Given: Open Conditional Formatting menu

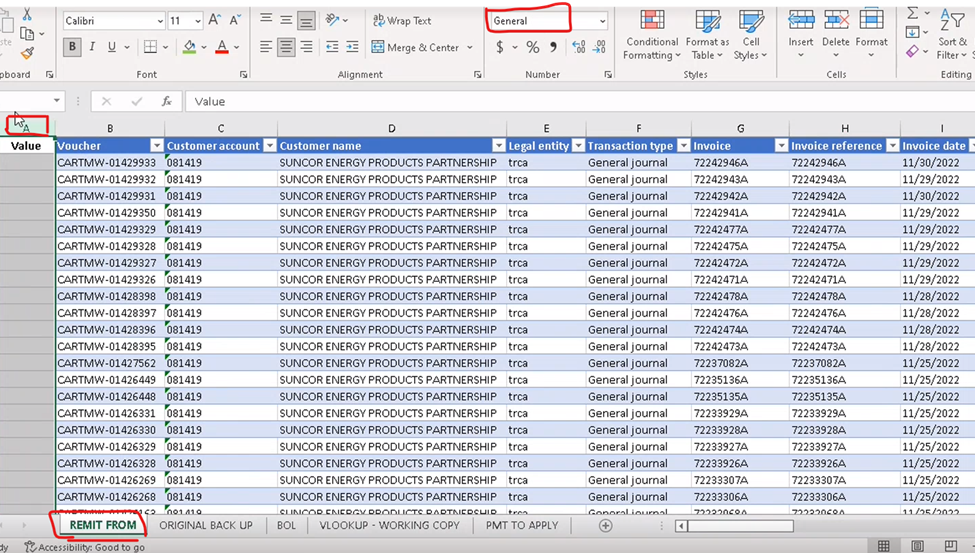Looking at the screenshot, I should coord(652,35).
